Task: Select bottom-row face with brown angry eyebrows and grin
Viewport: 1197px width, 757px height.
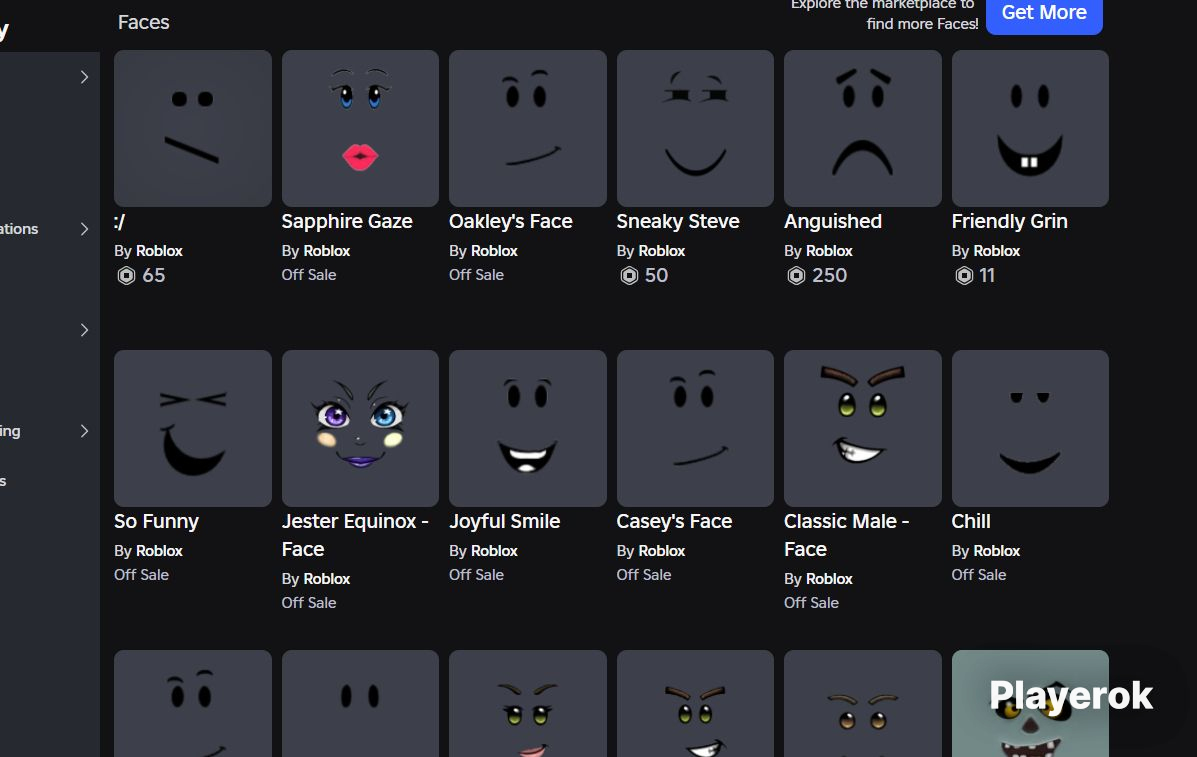Action: pos(695,704)
